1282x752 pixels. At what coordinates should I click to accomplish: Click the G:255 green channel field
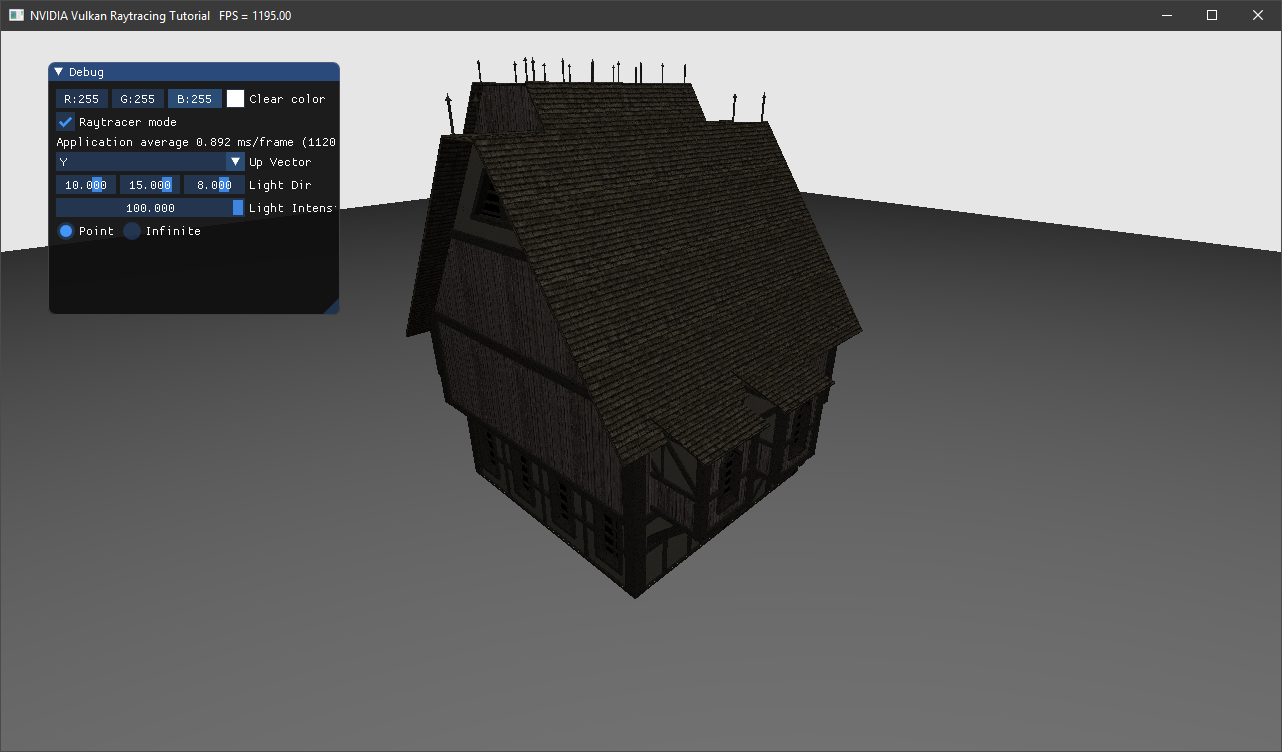pyautogui.click(x=138, y=99)
